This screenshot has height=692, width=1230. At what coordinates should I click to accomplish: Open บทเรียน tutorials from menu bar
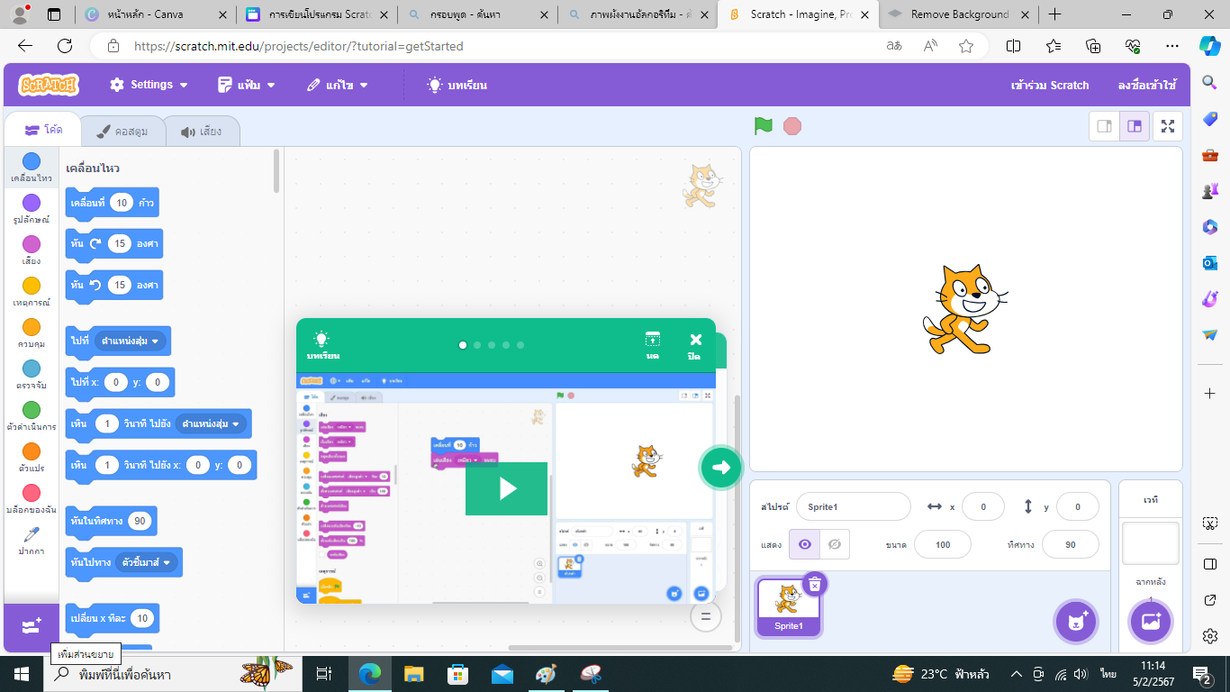457,85
